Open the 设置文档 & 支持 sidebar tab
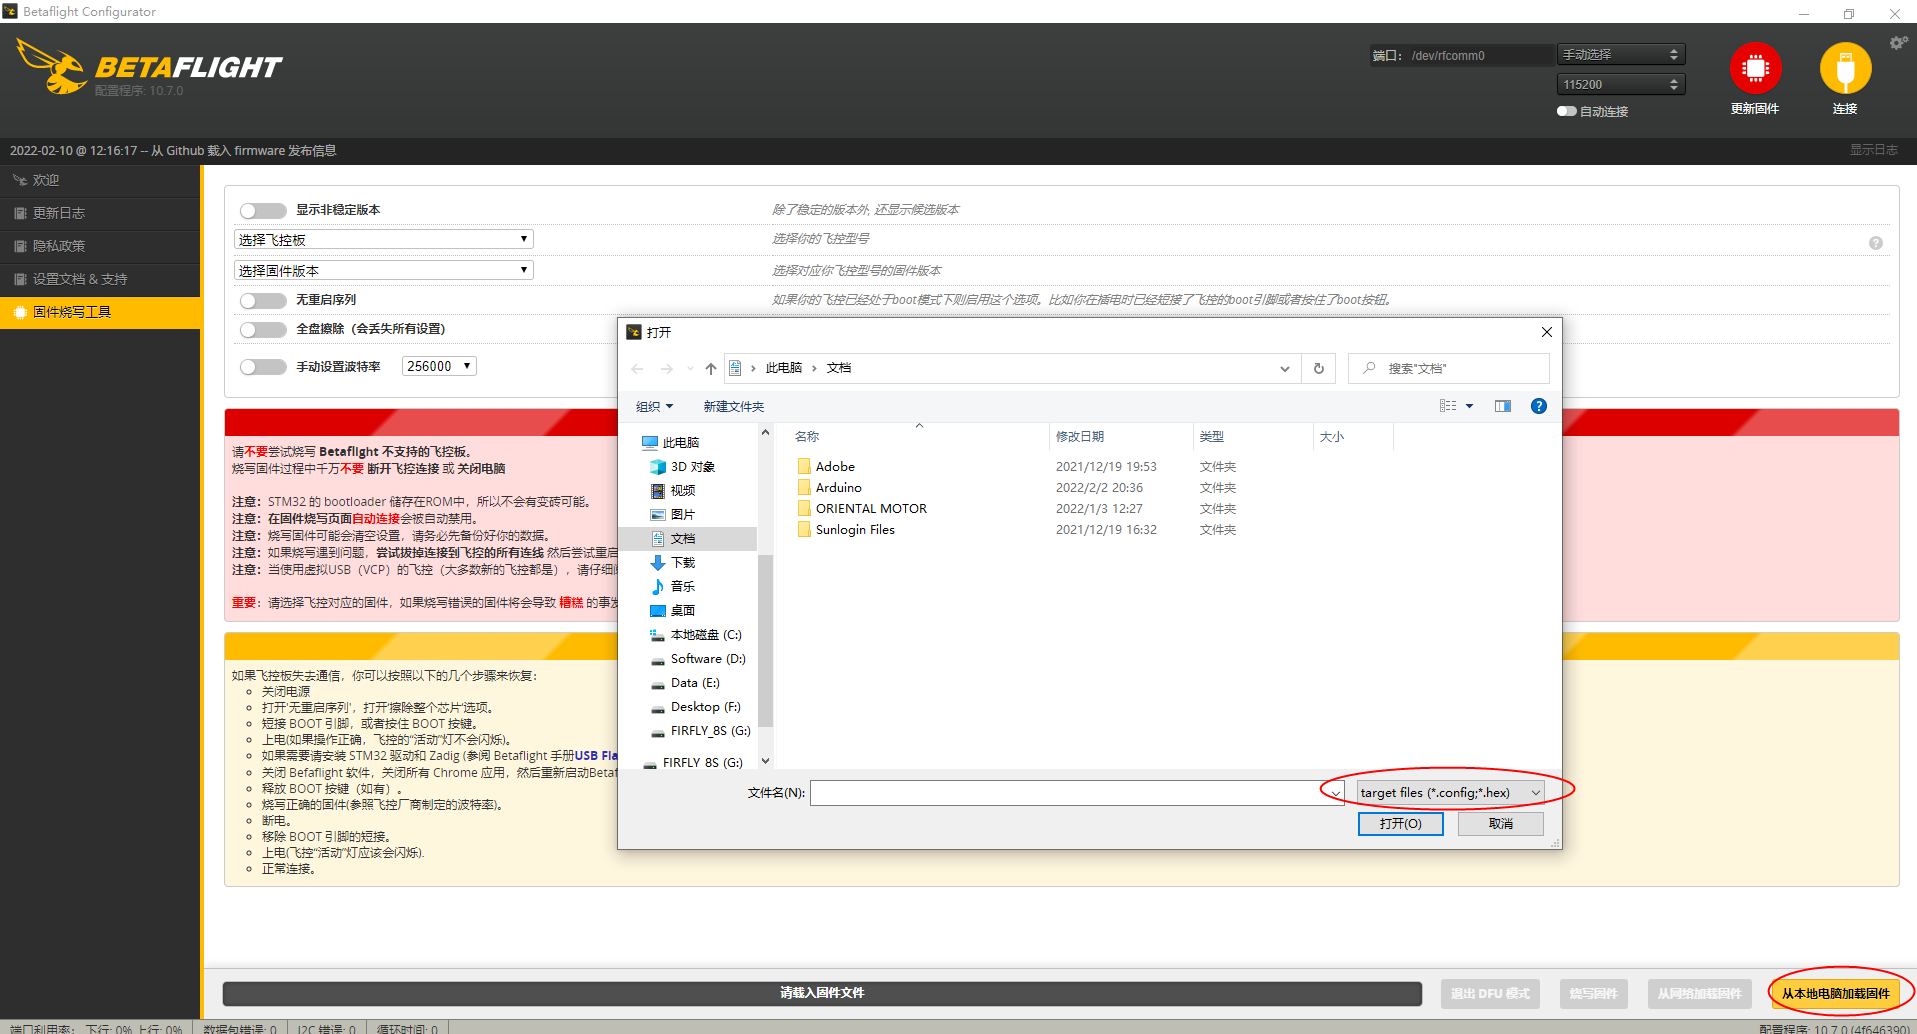This screenshot has height=1034, width=1917. 100,279
